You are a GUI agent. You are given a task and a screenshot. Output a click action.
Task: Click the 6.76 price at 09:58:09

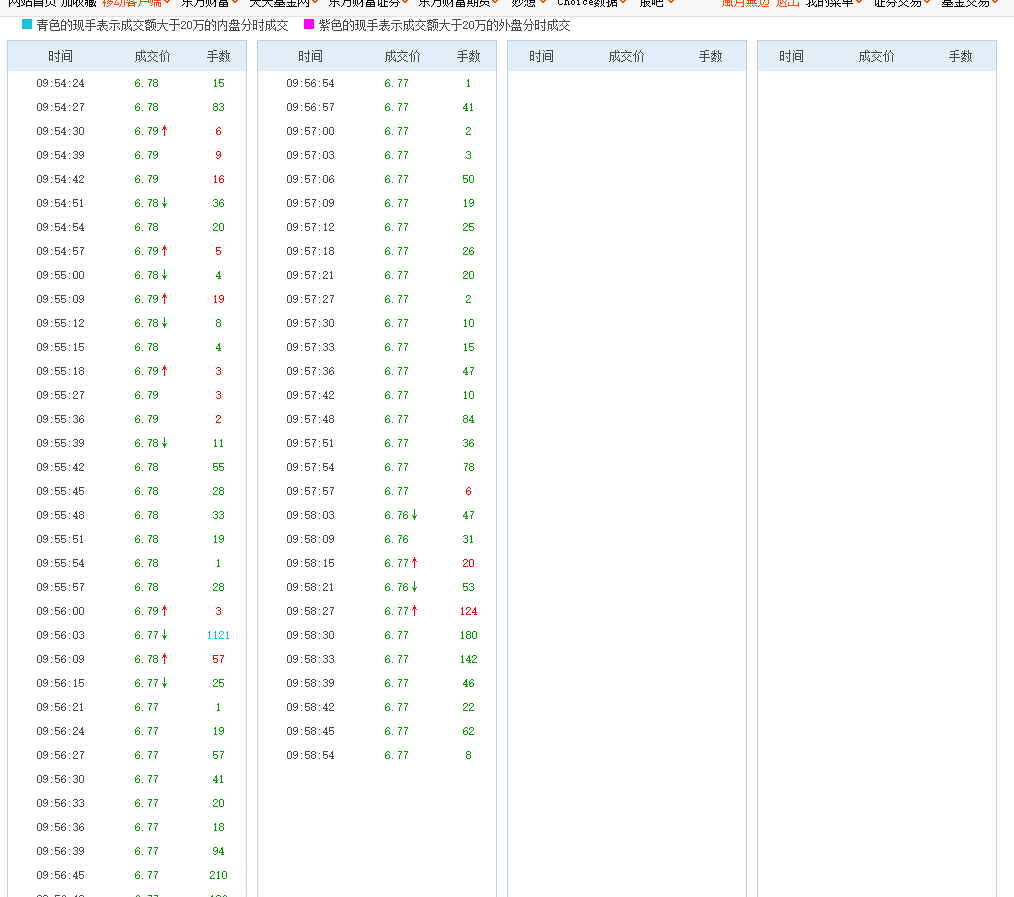tap(396, 539)
